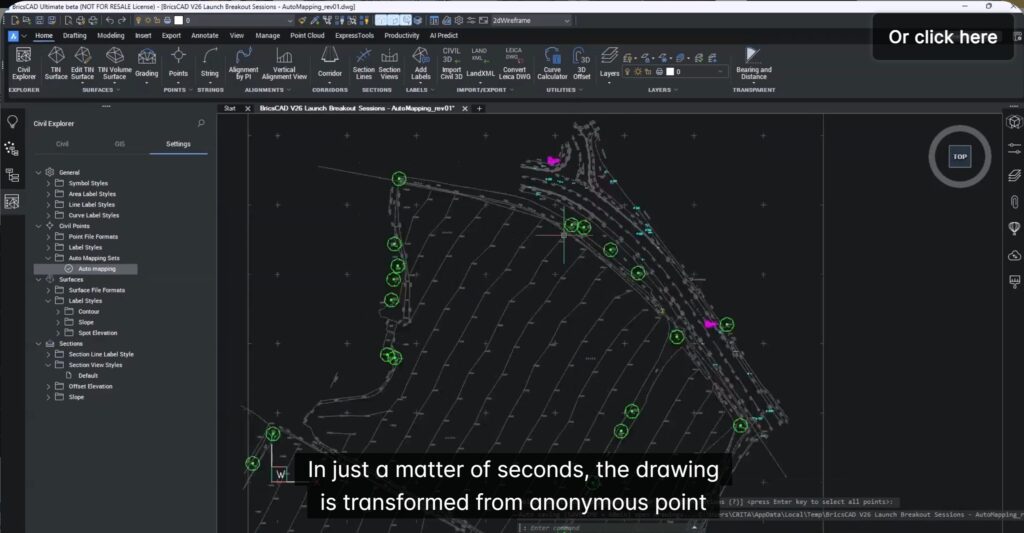Open the Section Views tool
Image resolution: width=1024 pixels, height=533 pixels.
(389, 63)
